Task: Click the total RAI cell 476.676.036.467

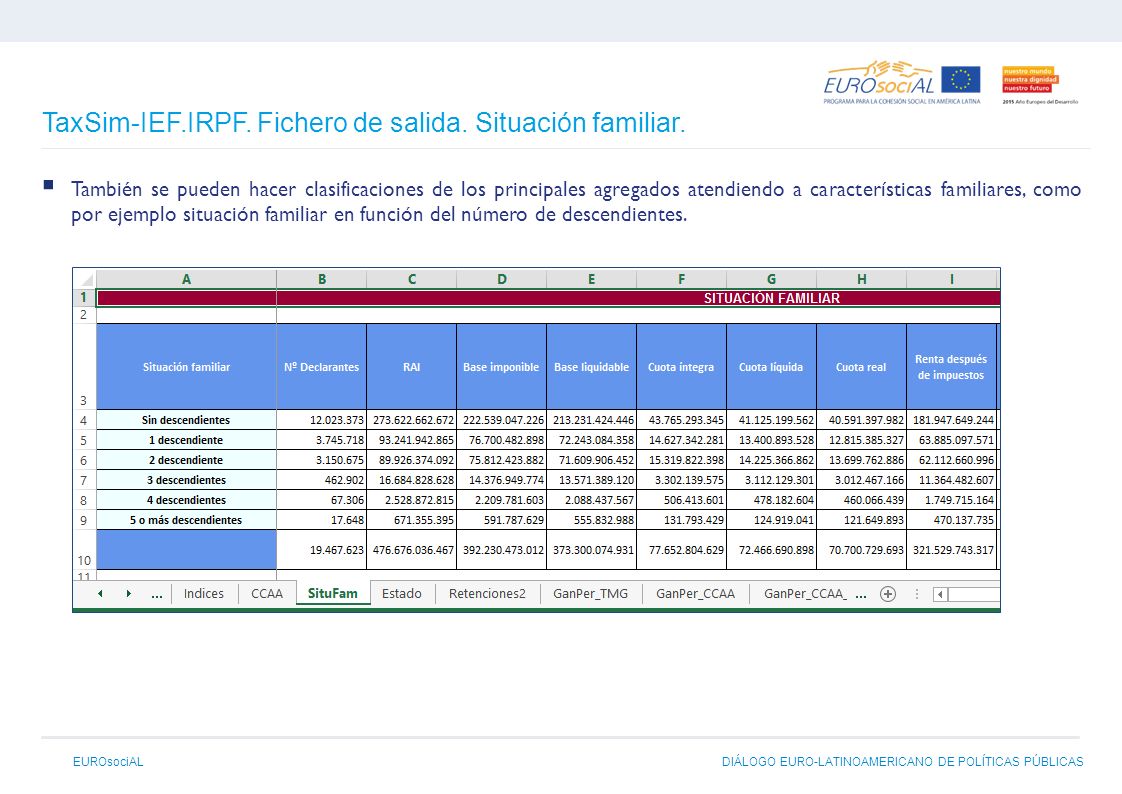Action: tap(411, 549)
